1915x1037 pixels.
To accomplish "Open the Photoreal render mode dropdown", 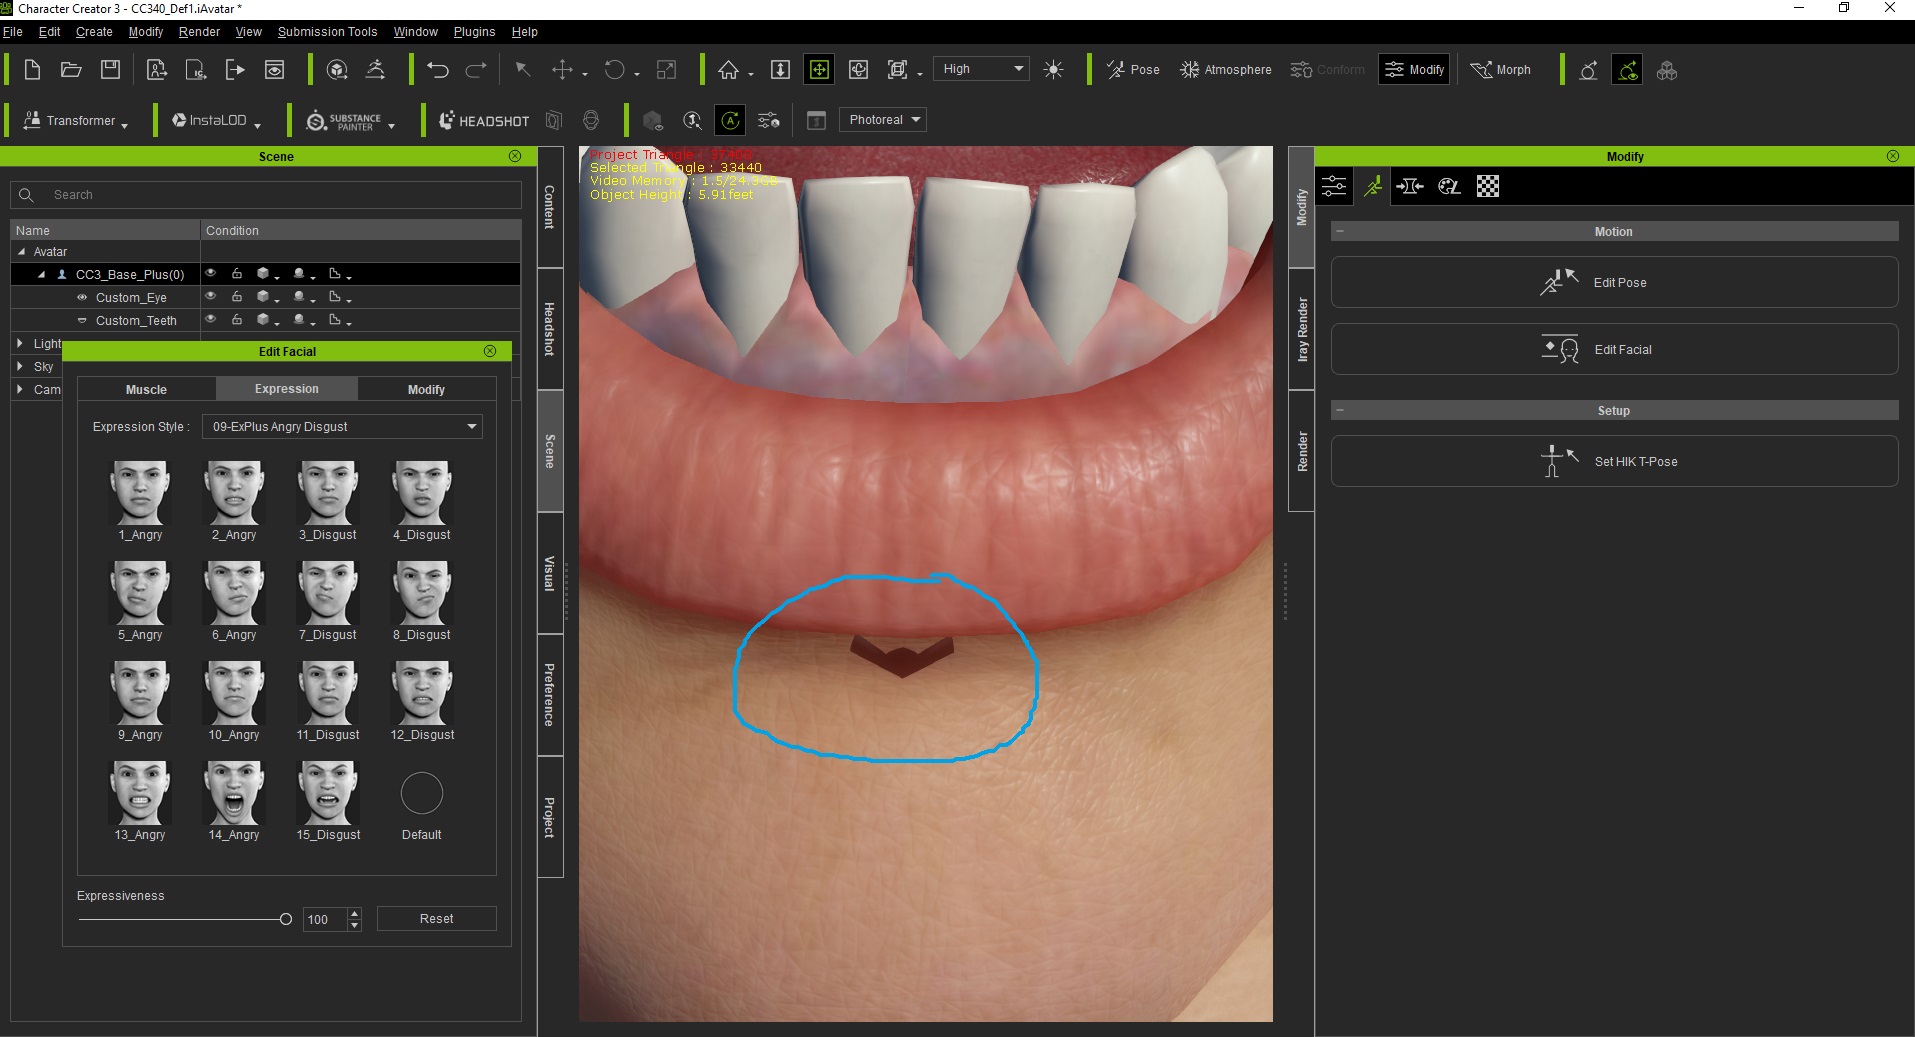I will click(x=882, y=120).
